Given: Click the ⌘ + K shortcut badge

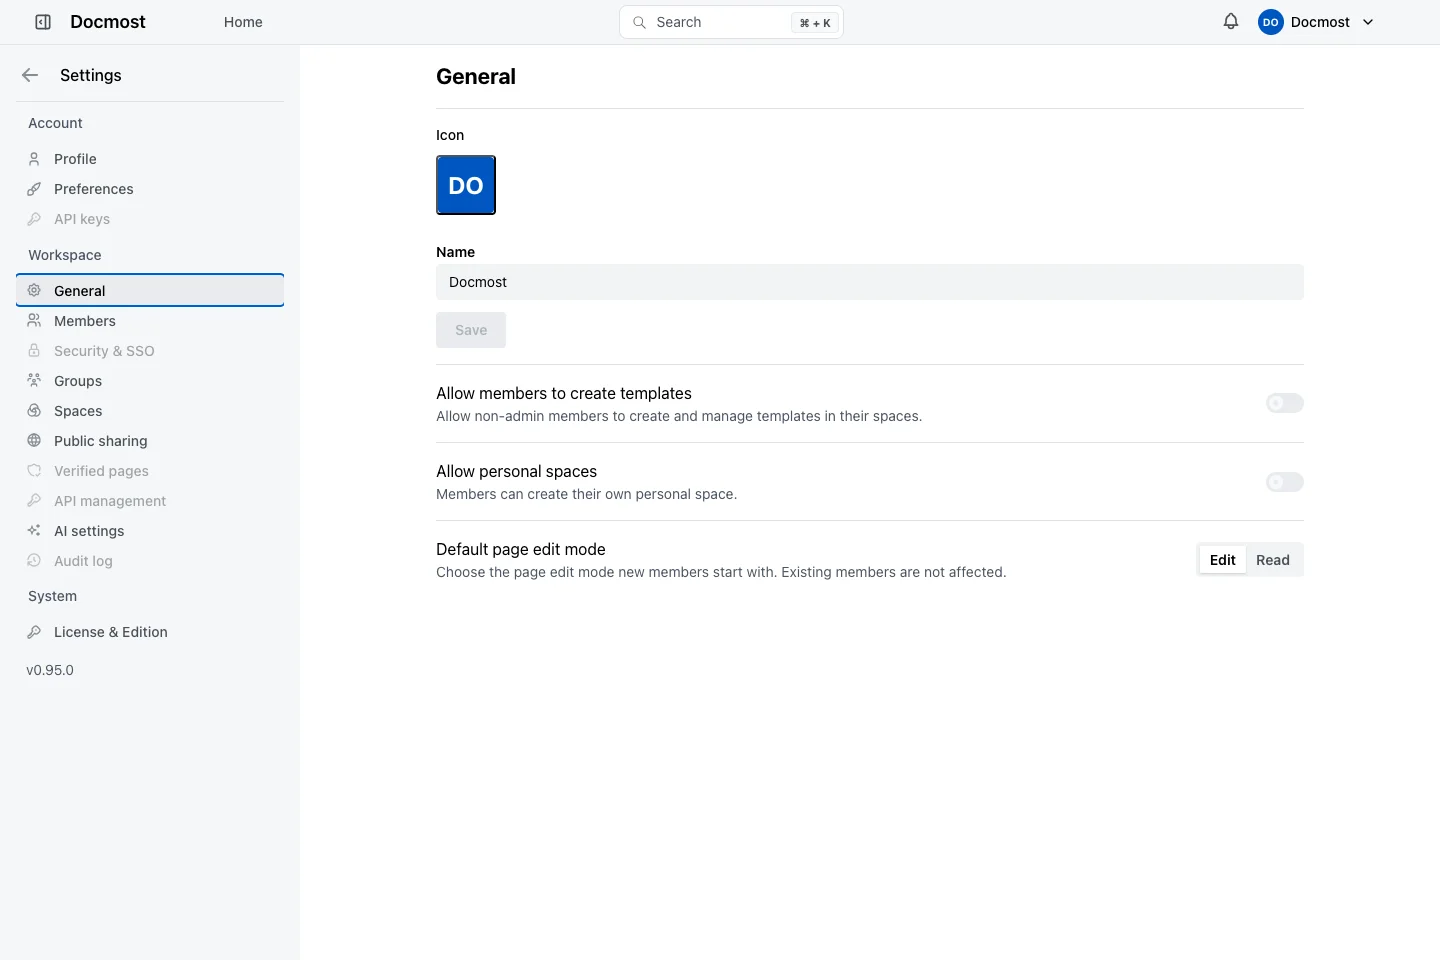Looking at the screenshot, I should (815, 23).
